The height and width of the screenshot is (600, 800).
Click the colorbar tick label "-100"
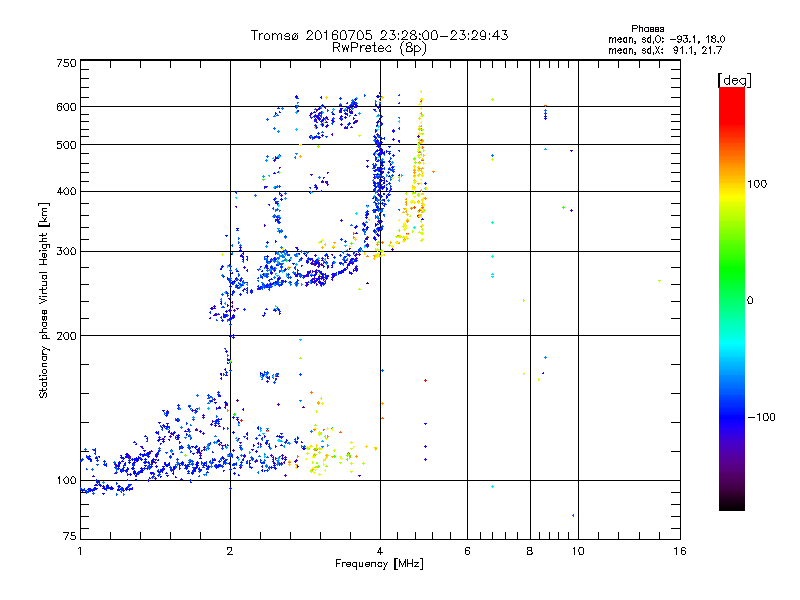[761, 417]
